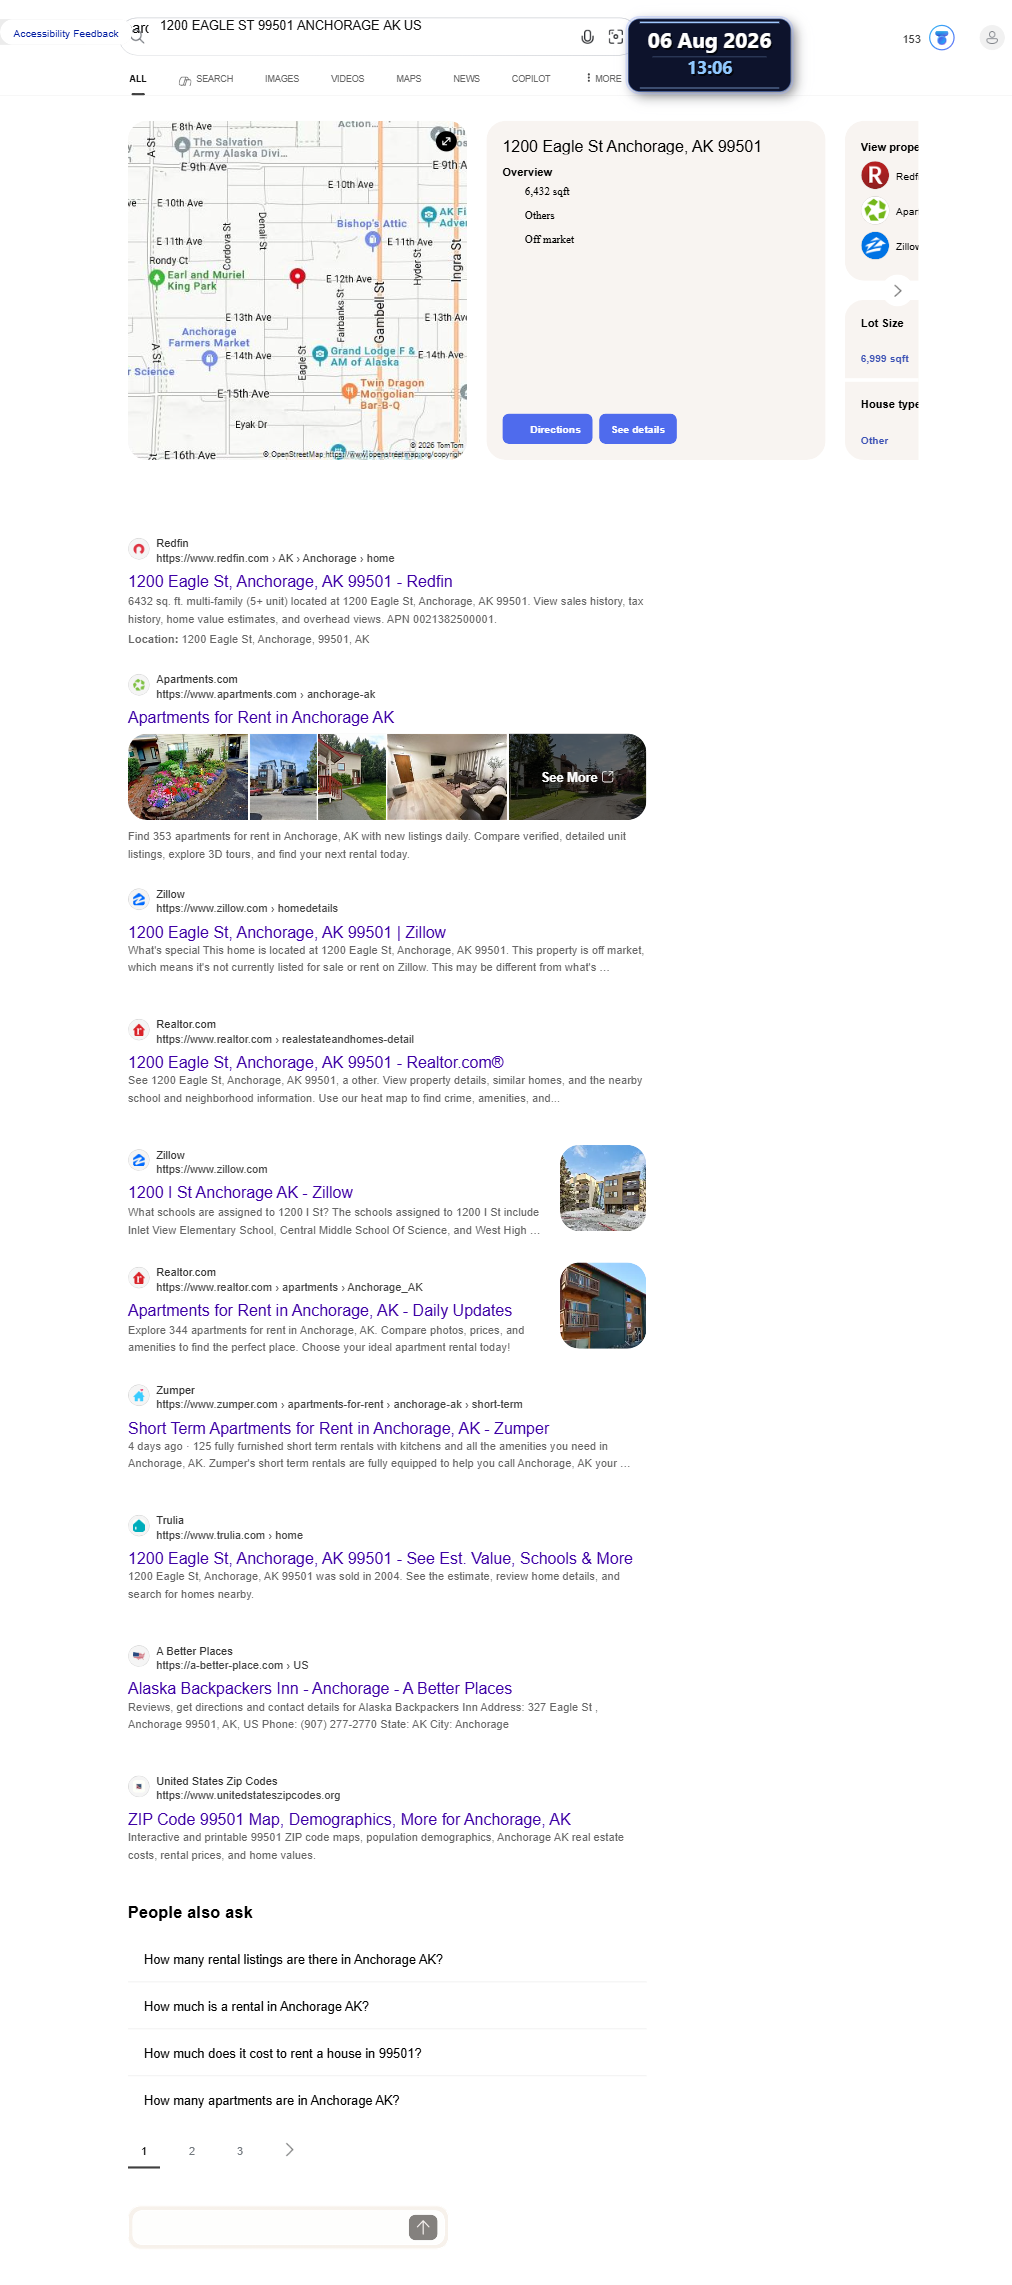Open Zillow 1200 Eagle St result
The height and width of the screenshot is (2285, 1012).
287,932
